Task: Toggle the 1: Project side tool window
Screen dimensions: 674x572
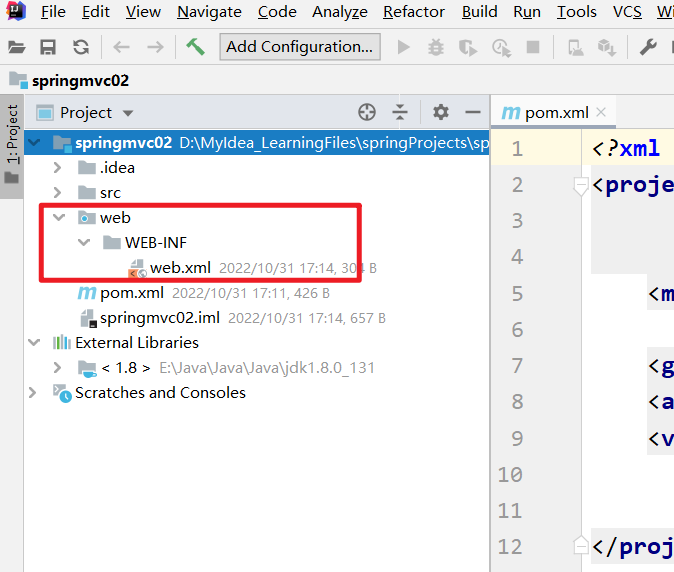Action: click(x=12, y=146)
